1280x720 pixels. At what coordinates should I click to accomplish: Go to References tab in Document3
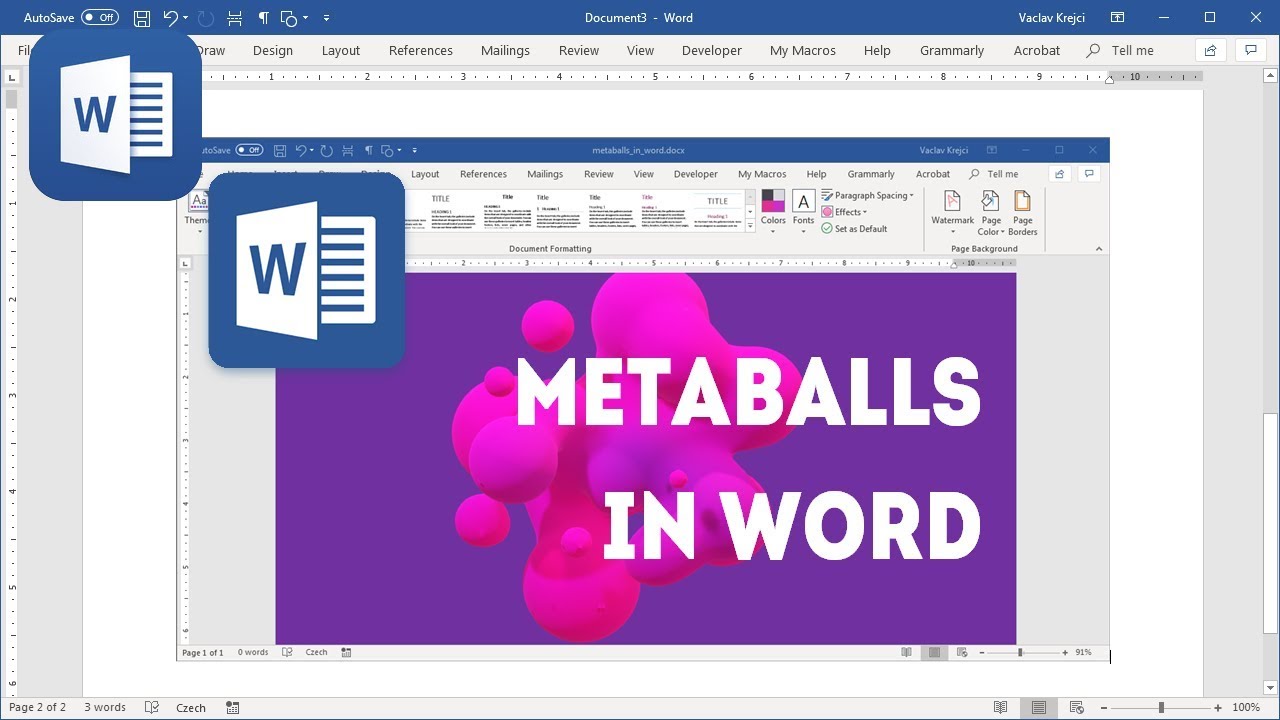click(x=421, y=50)
